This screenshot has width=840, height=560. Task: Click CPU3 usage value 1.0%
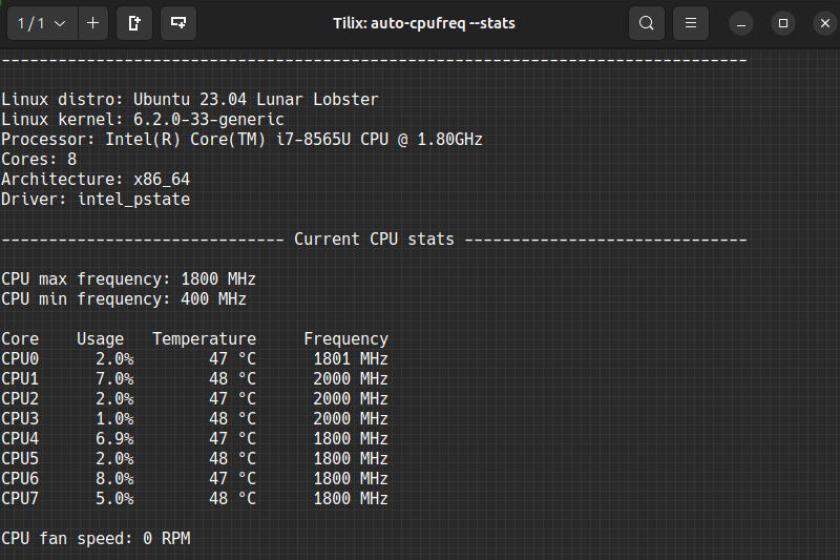(115, 419)
